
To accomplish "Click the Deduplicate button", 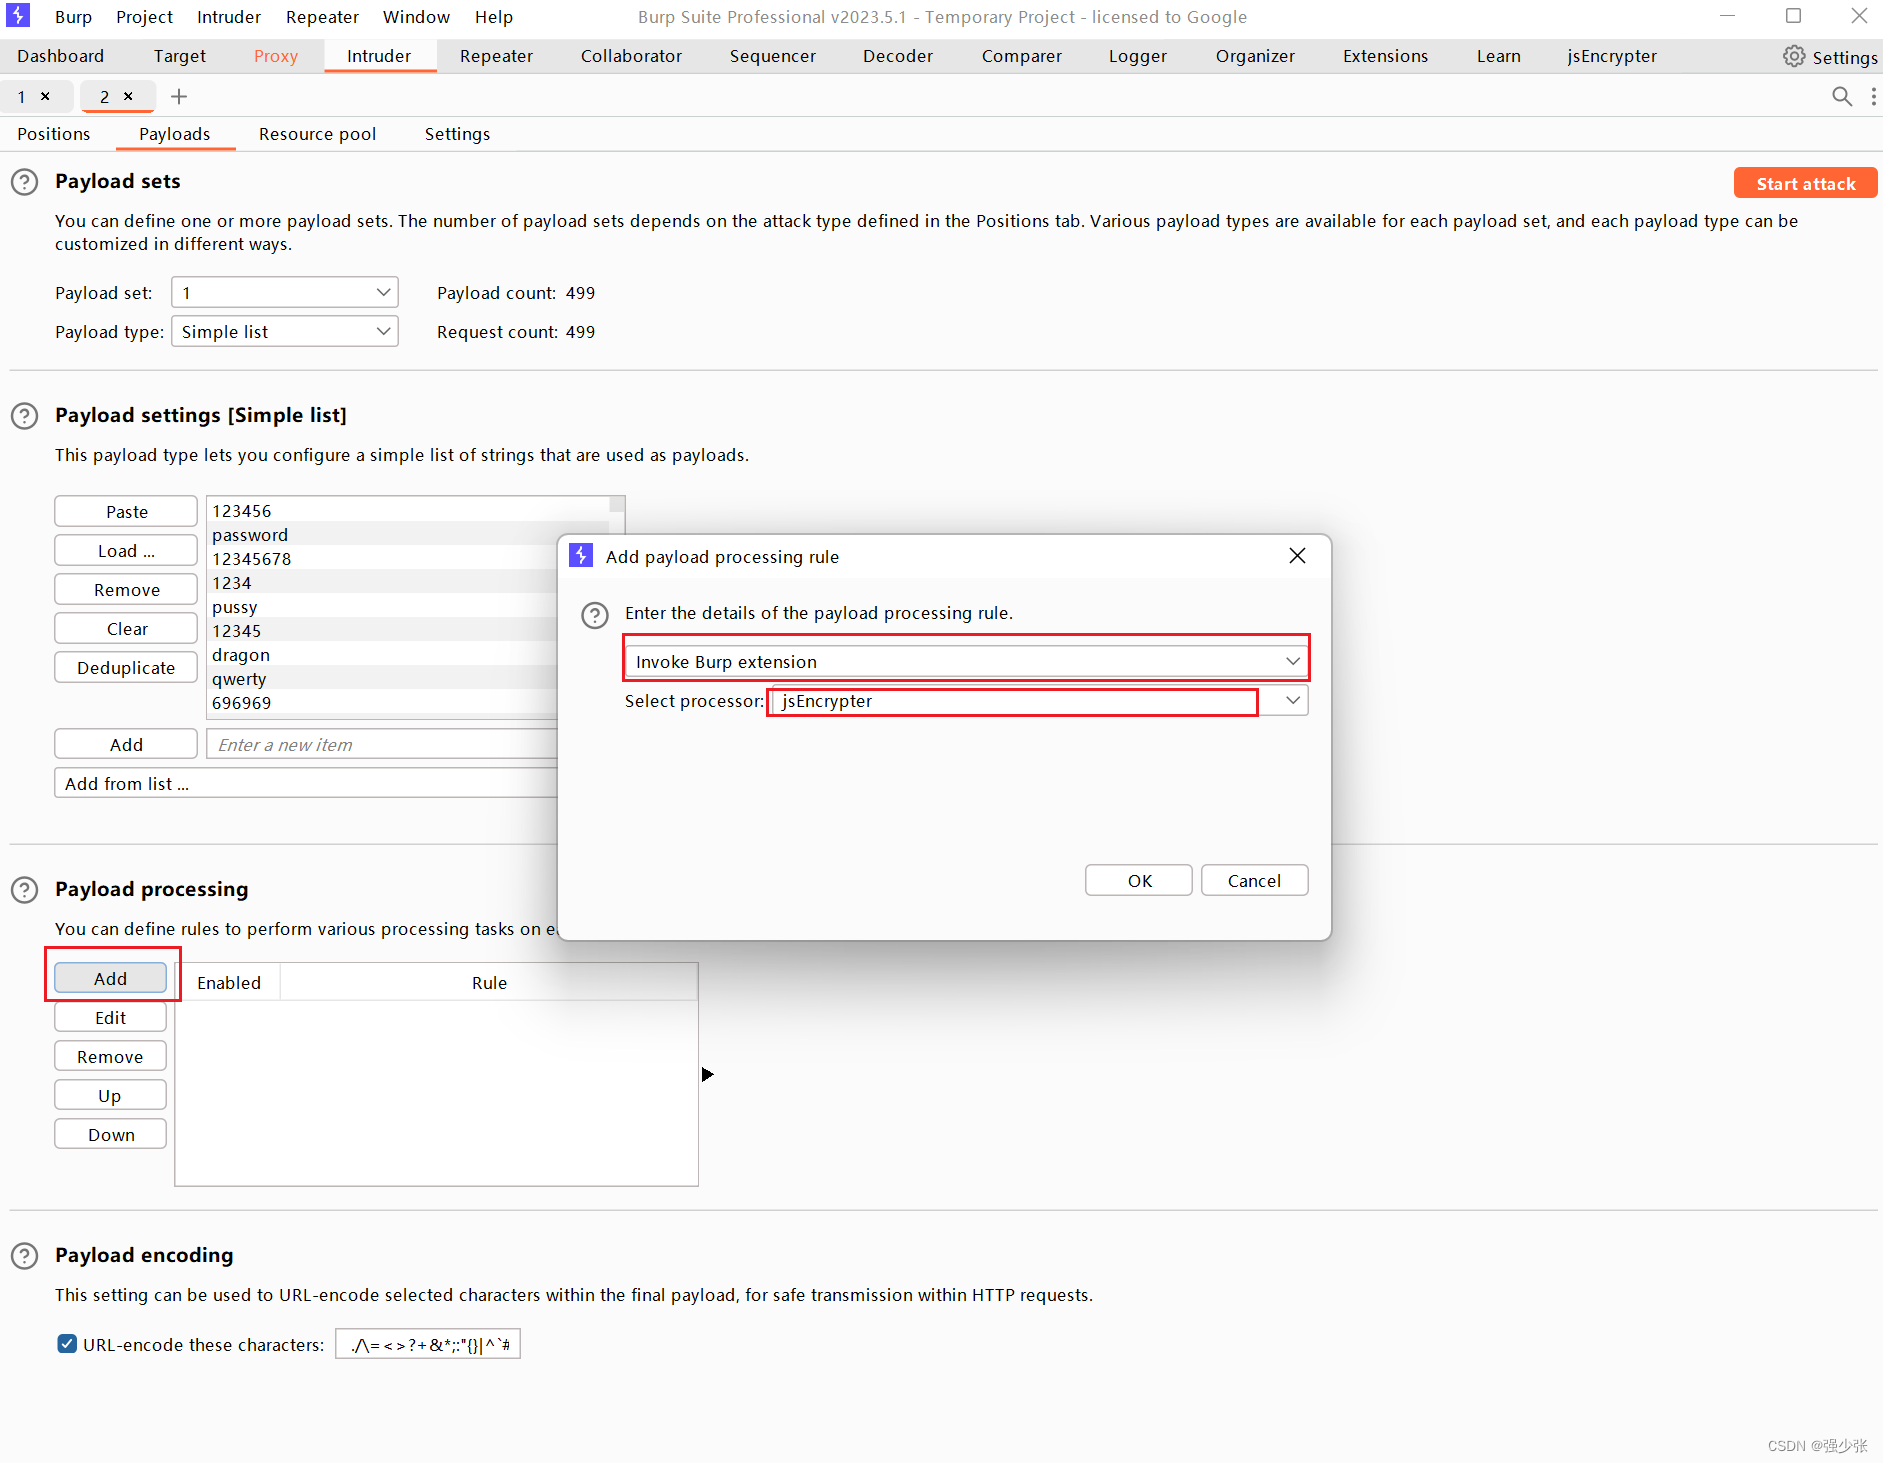I will (126, 667).
